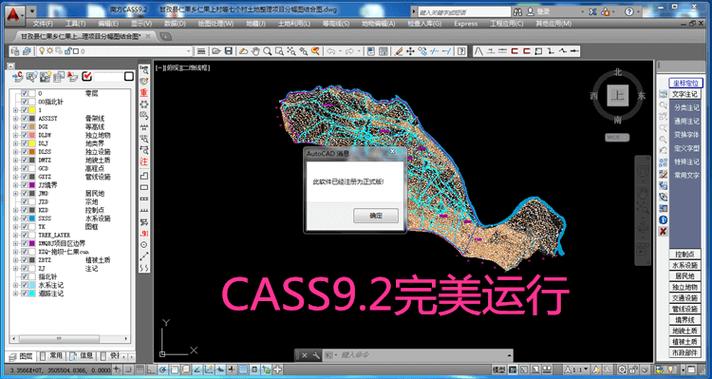This screenshot has height=379, width=712.
Task: Click the wrench icon in command line
Action: 316,355
